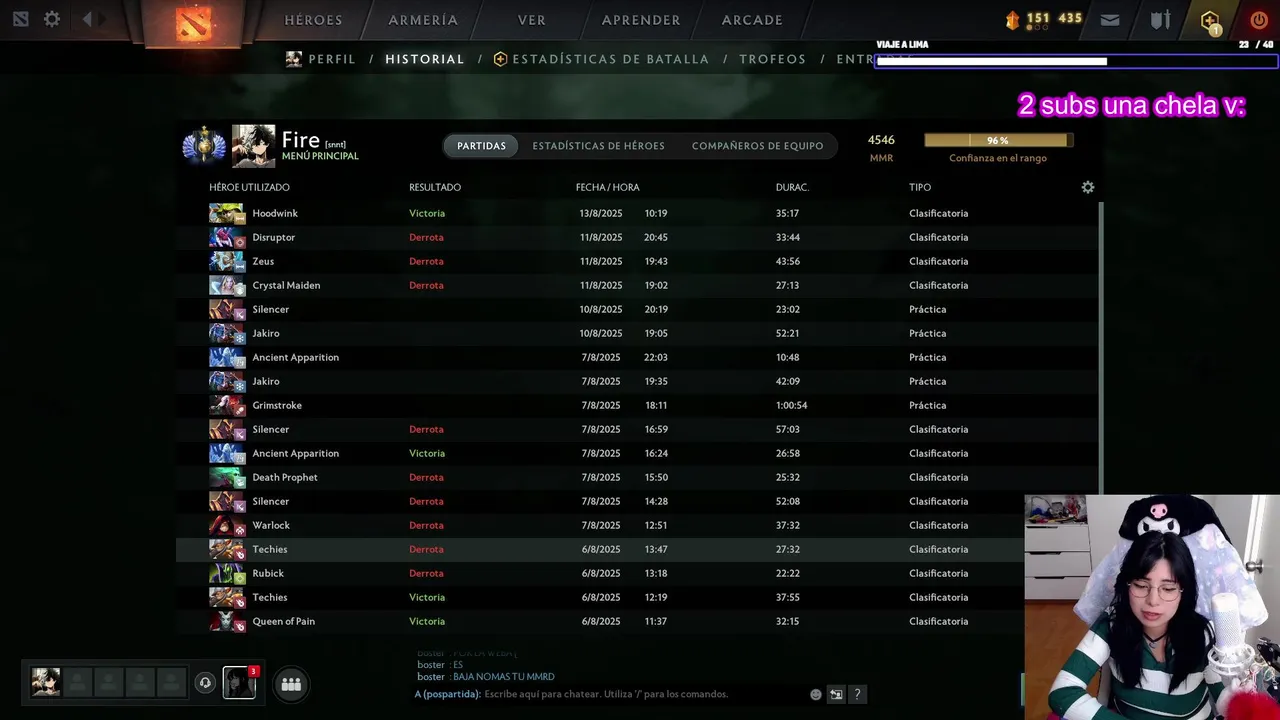Click the rank medal icon beside Fire
This screenshot has height=720, width=1280.
(x=204, y=147)
